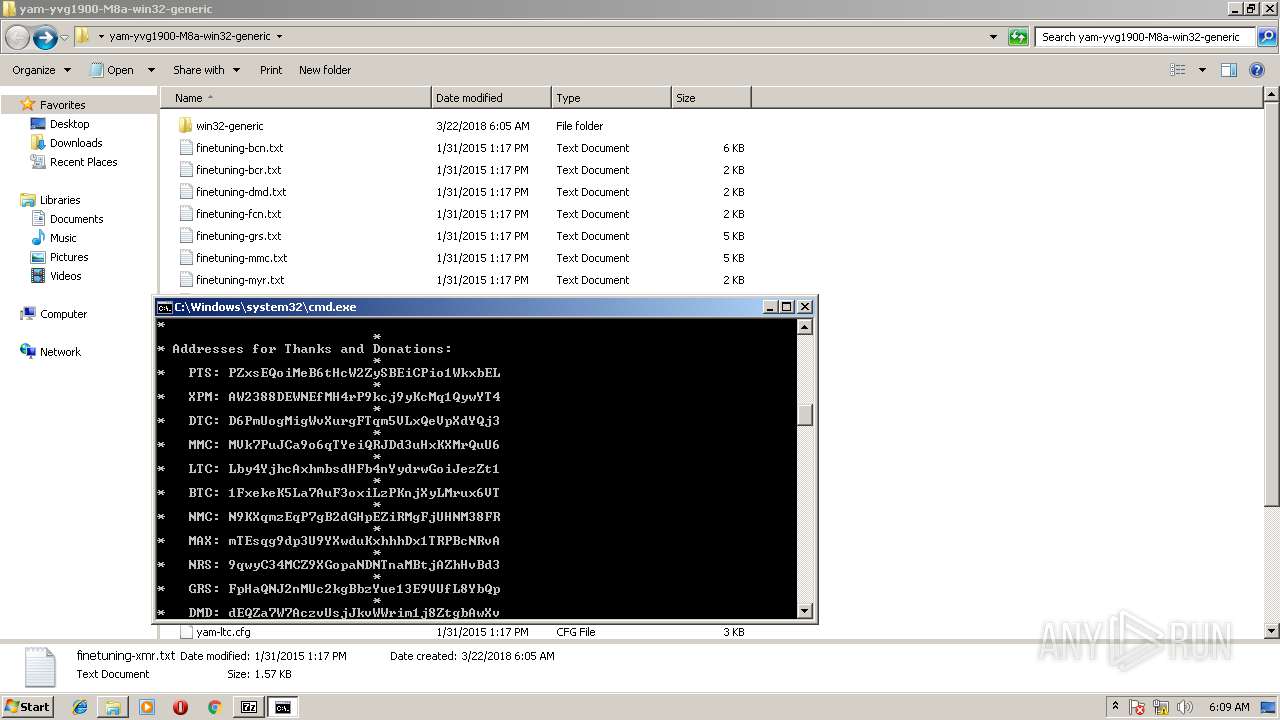Open Windows Explorer taskbar button
Image resolution: width=1280 pixels, height=720 pixels.
(113, 707)
